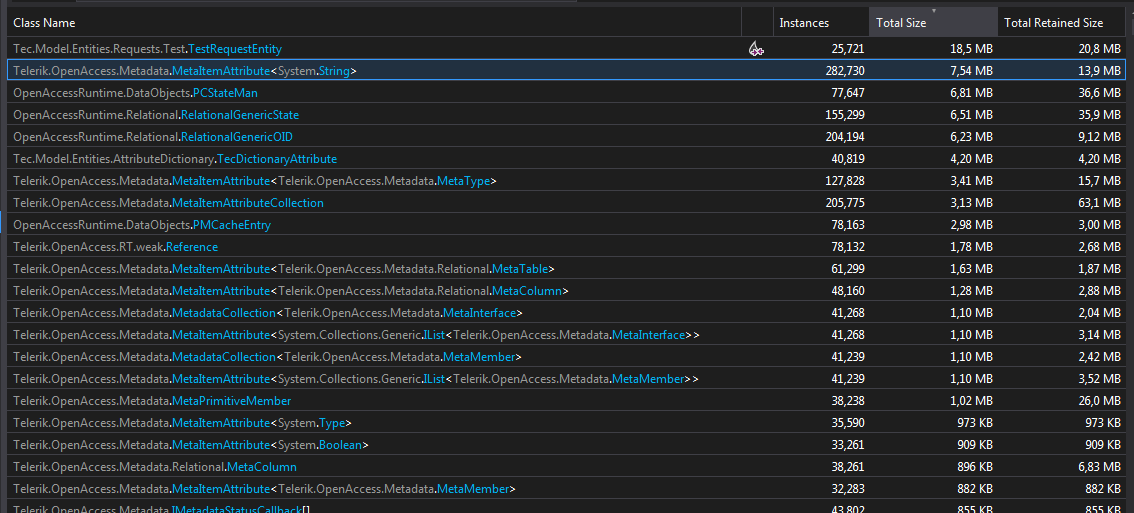Sort the table by Instances column
Screen dimensions: 1134x513
click(803, 23)
